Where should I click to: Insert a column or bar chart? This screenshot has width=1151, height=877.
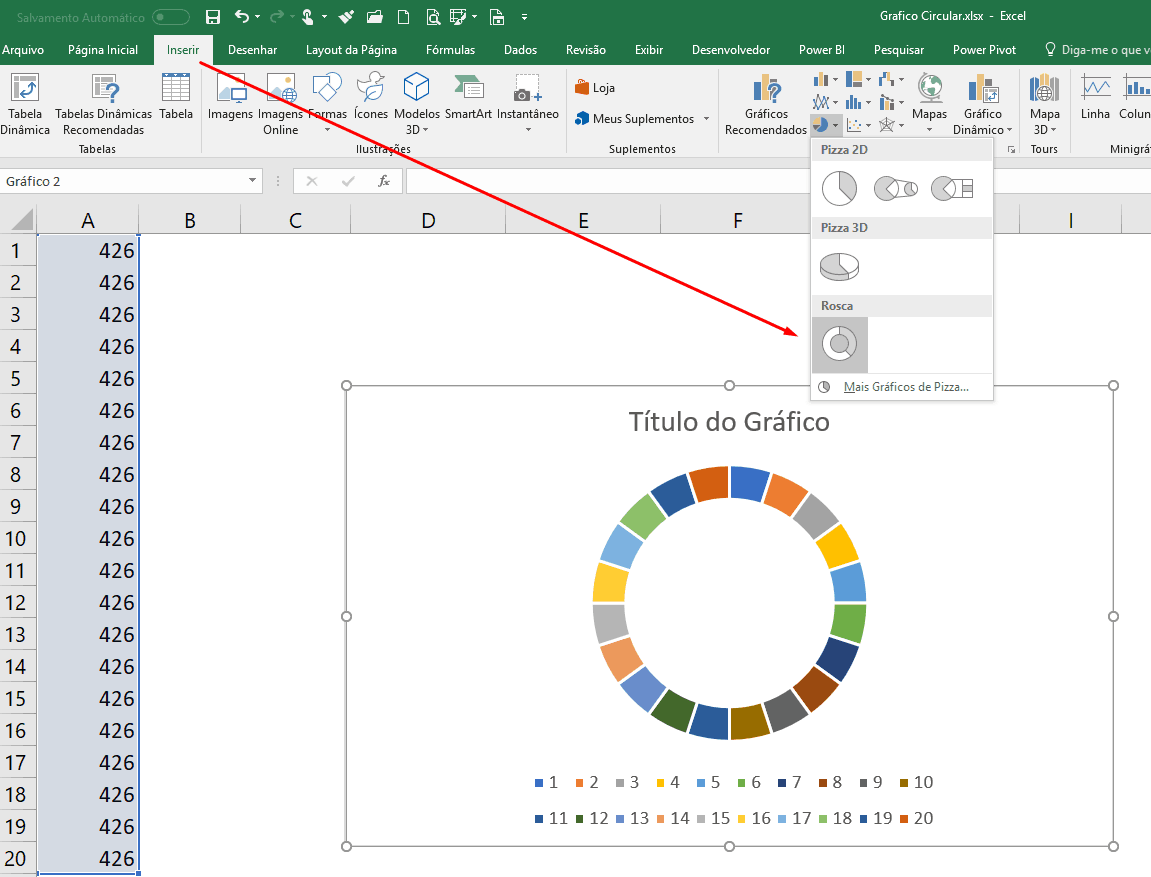tap(820, 79)
